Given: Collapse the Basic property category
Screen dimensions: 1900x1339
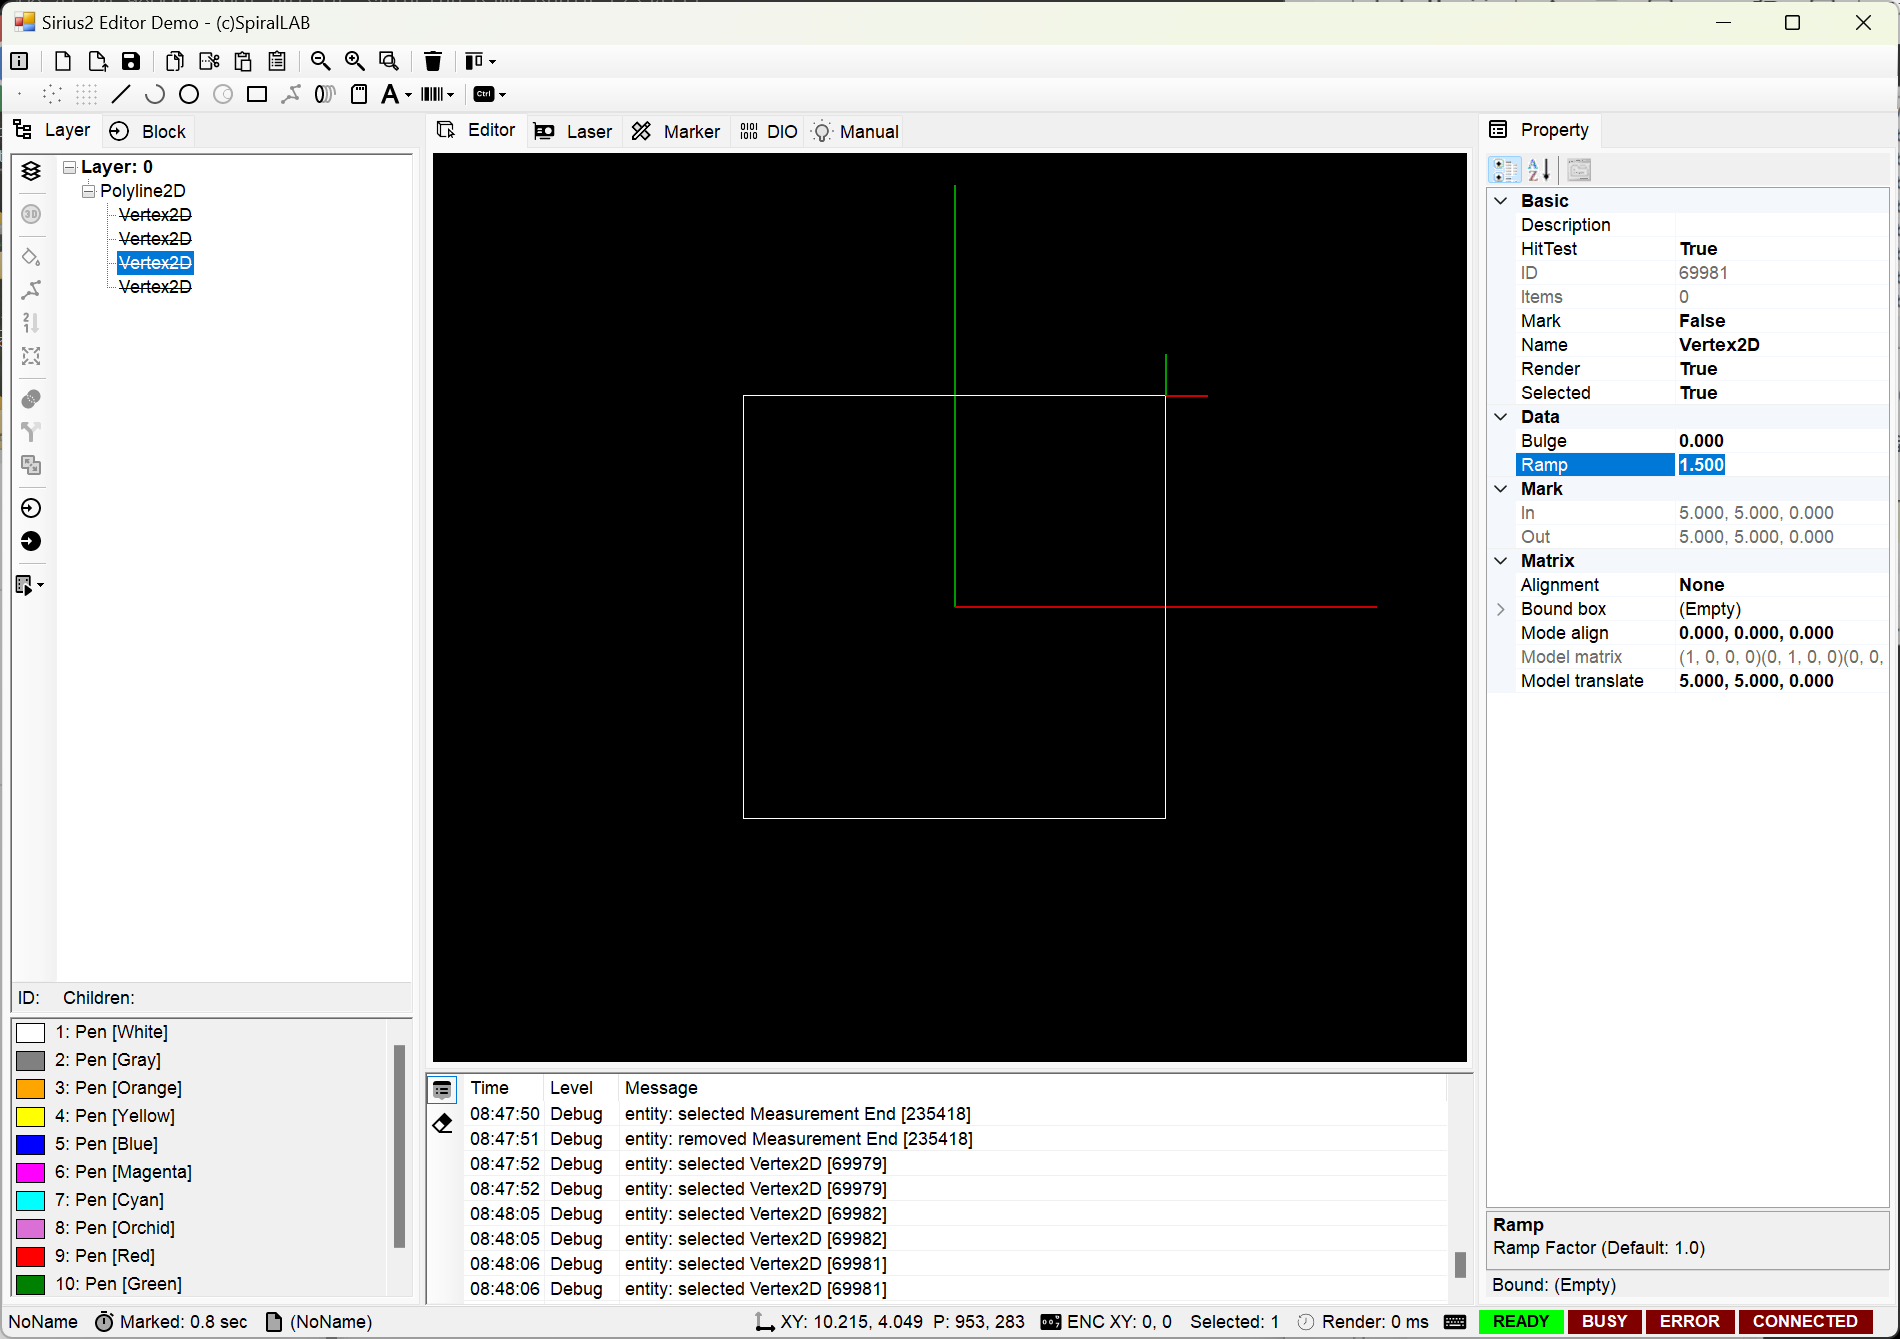Looking at the screenshot, I should [x=1501, y=201].
